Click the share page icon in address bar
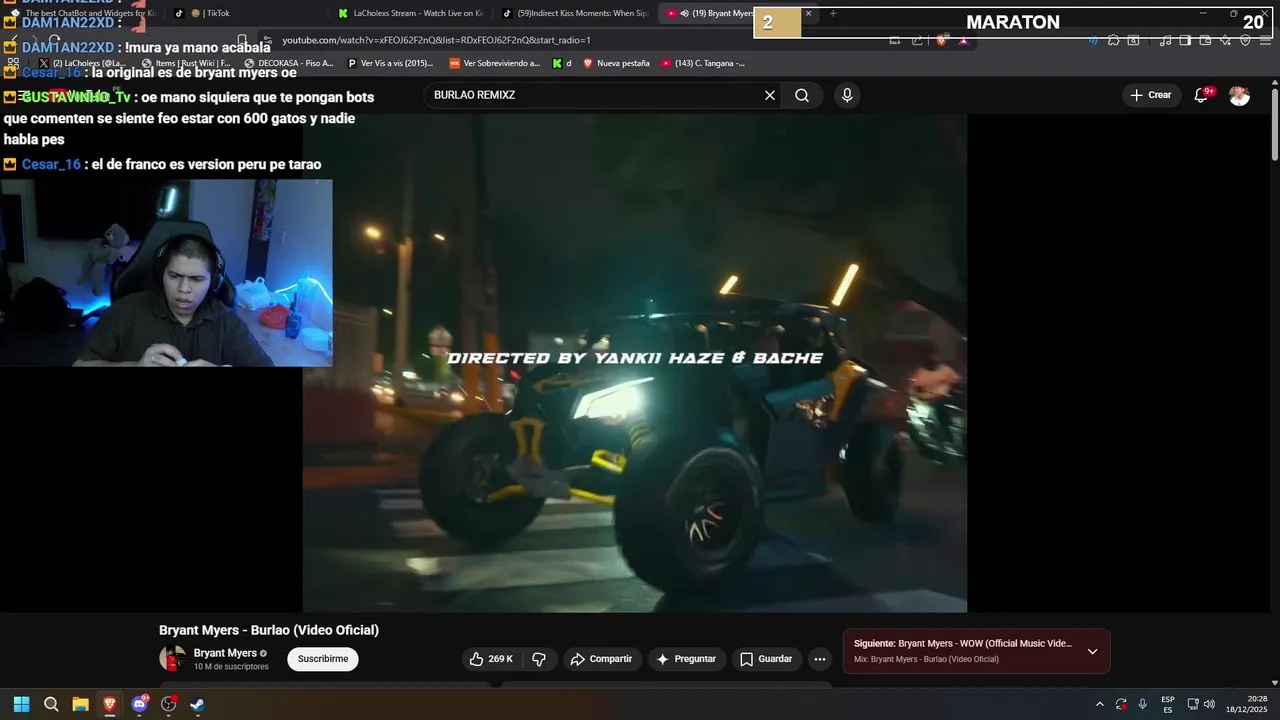The width and height of the screenshot is (1280, 720). click(917, 41)
